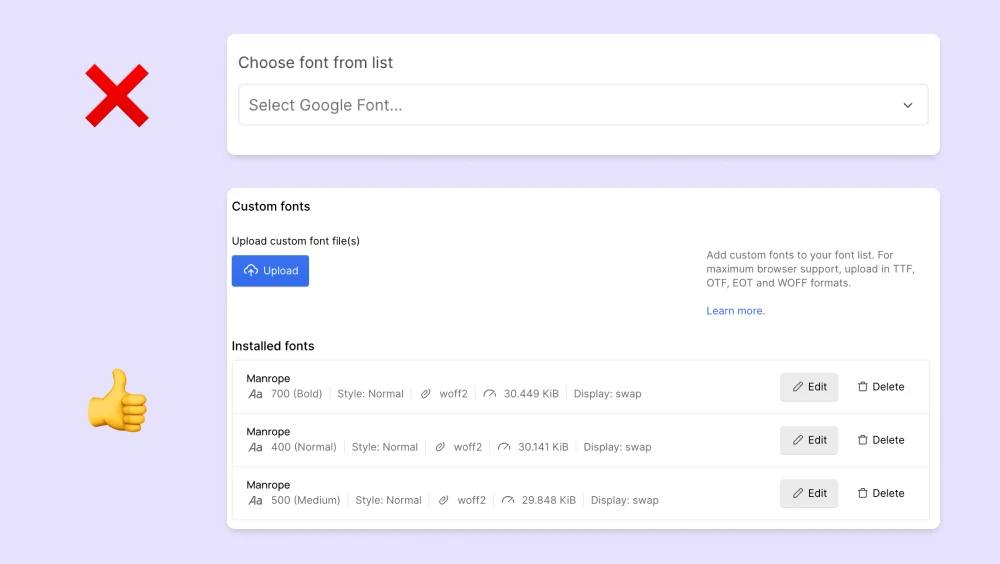Expand the font list chevron arrow
The width and height of the screenshot is (1000, 564).
coord(908,105)
